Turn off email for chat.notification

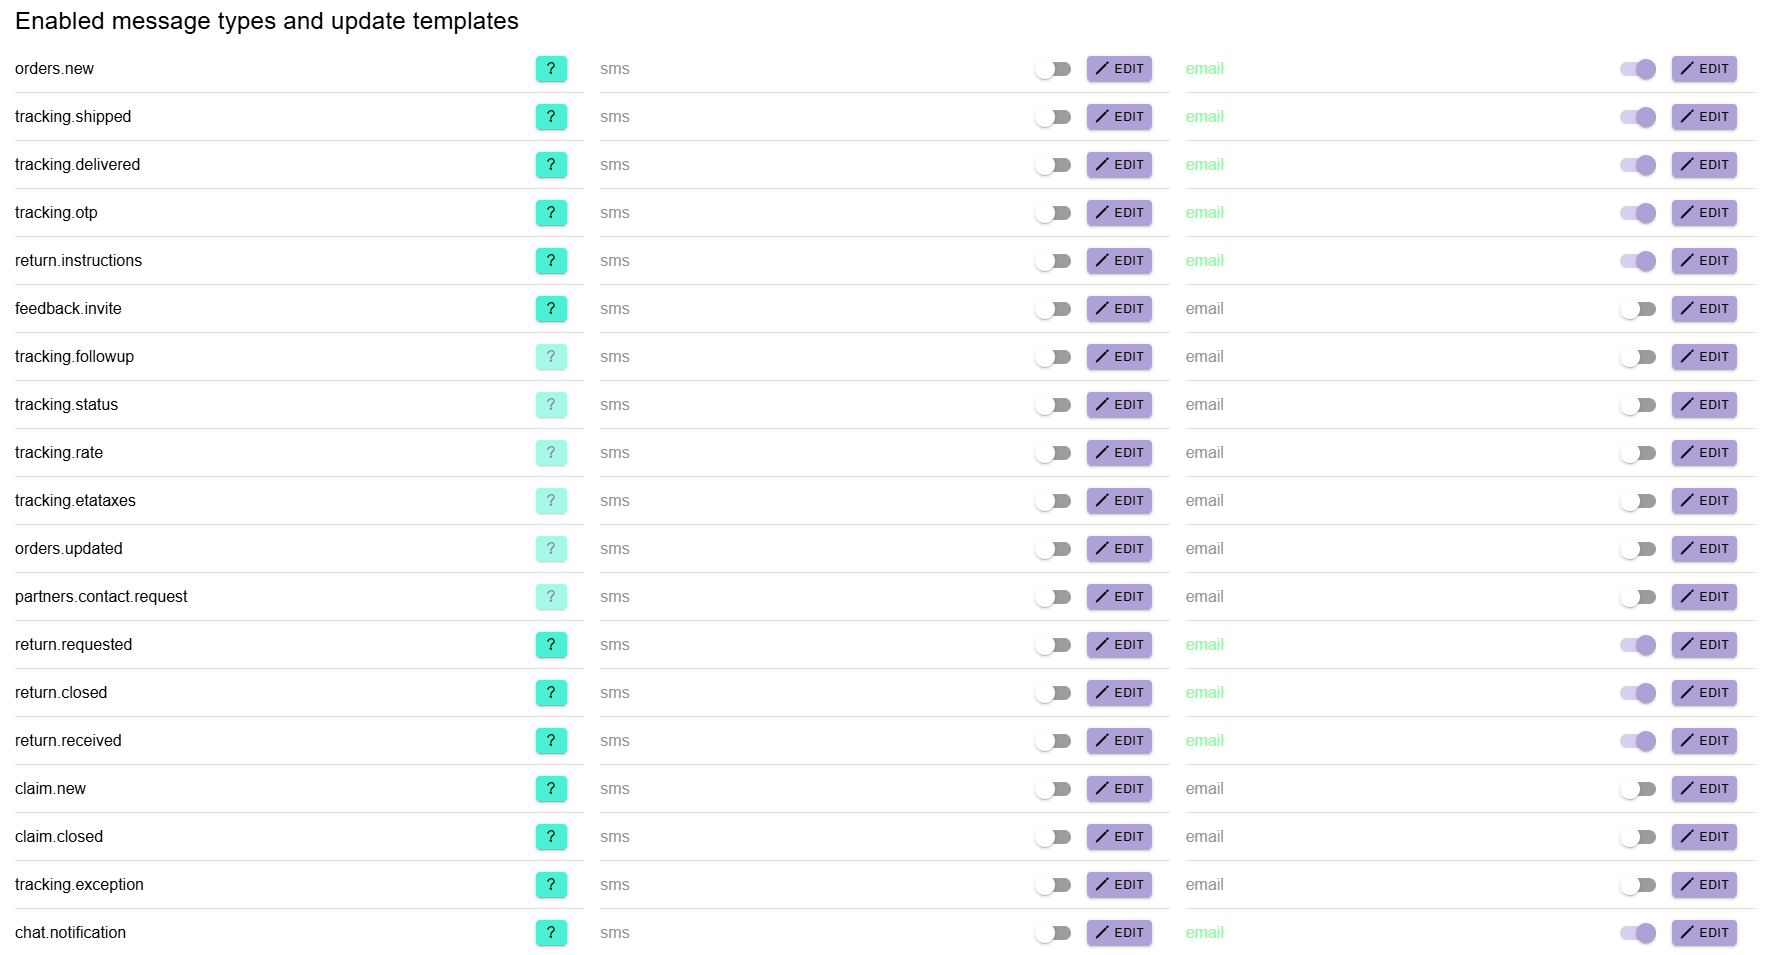pos(1638,933)
